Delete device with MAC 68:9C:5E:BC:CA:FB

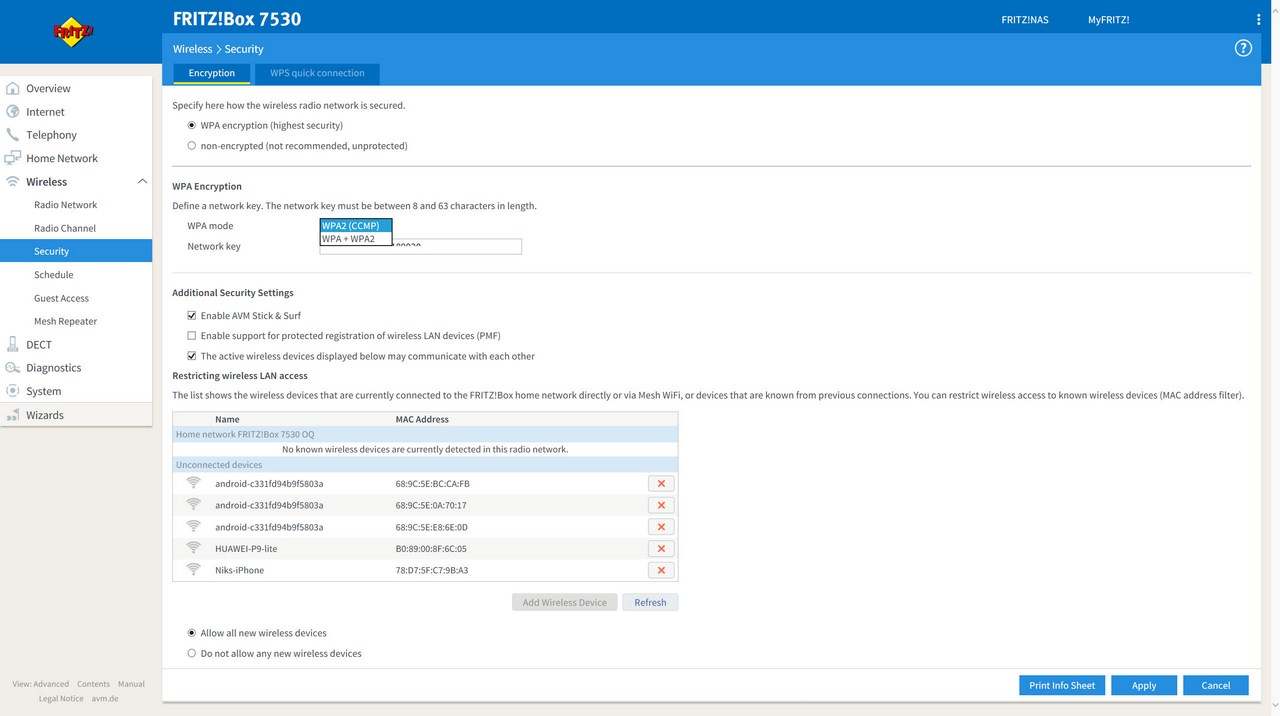tap(661, 484)
